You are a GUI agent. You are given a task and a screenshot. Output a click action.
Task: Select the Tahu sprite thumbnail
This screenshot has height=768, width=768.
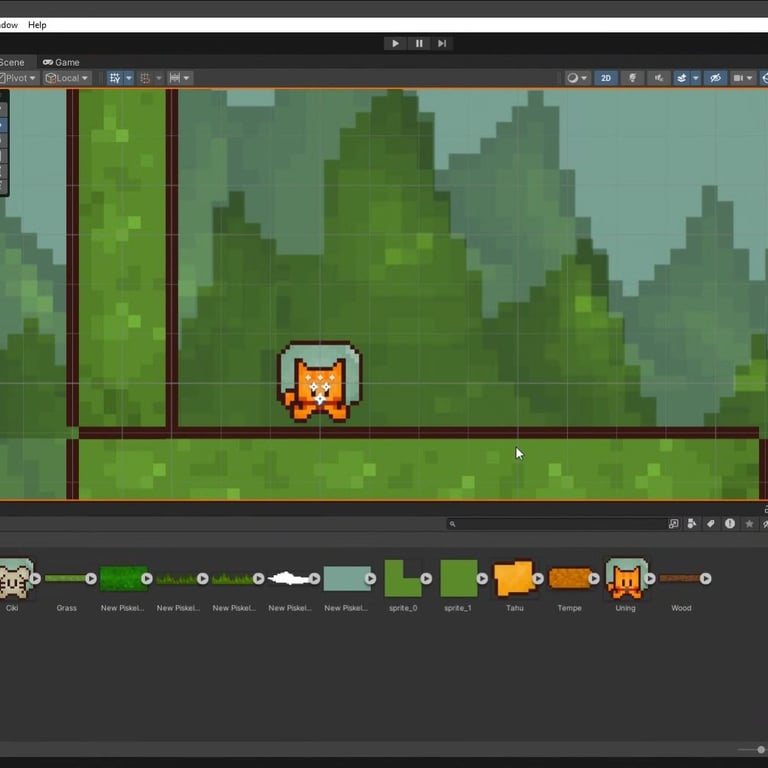click(x=514, y=578)
